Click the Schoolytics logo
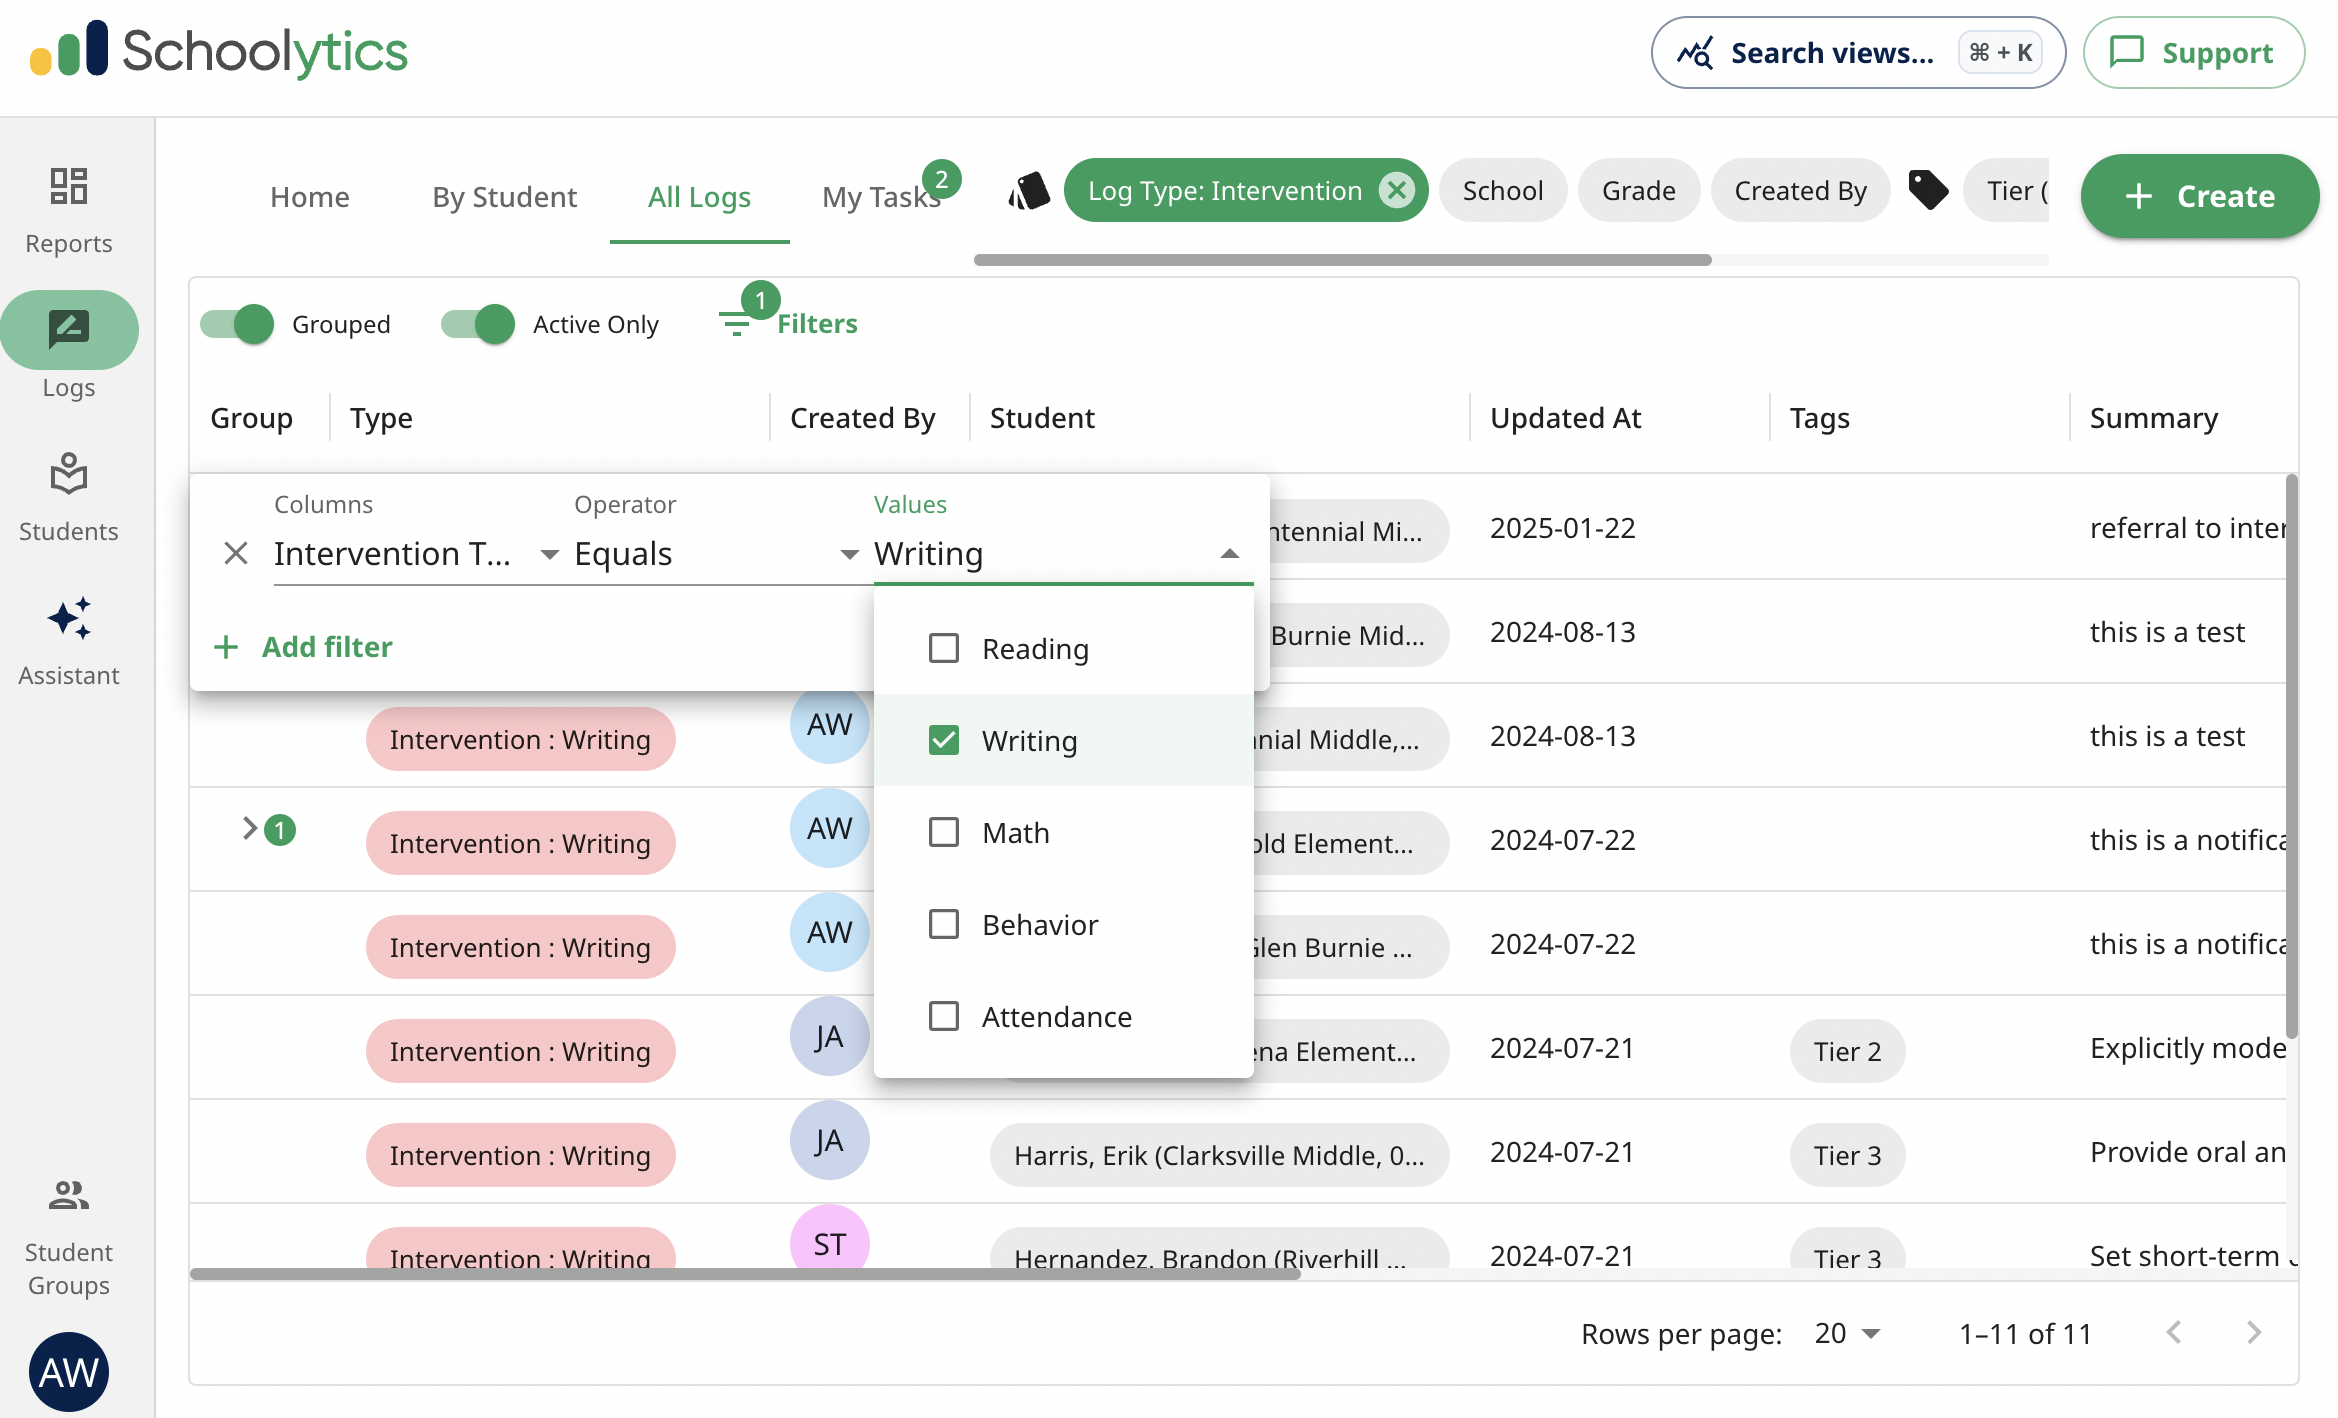The height and width of the screenshot is (1418, 2338). (x=219, y=51)
